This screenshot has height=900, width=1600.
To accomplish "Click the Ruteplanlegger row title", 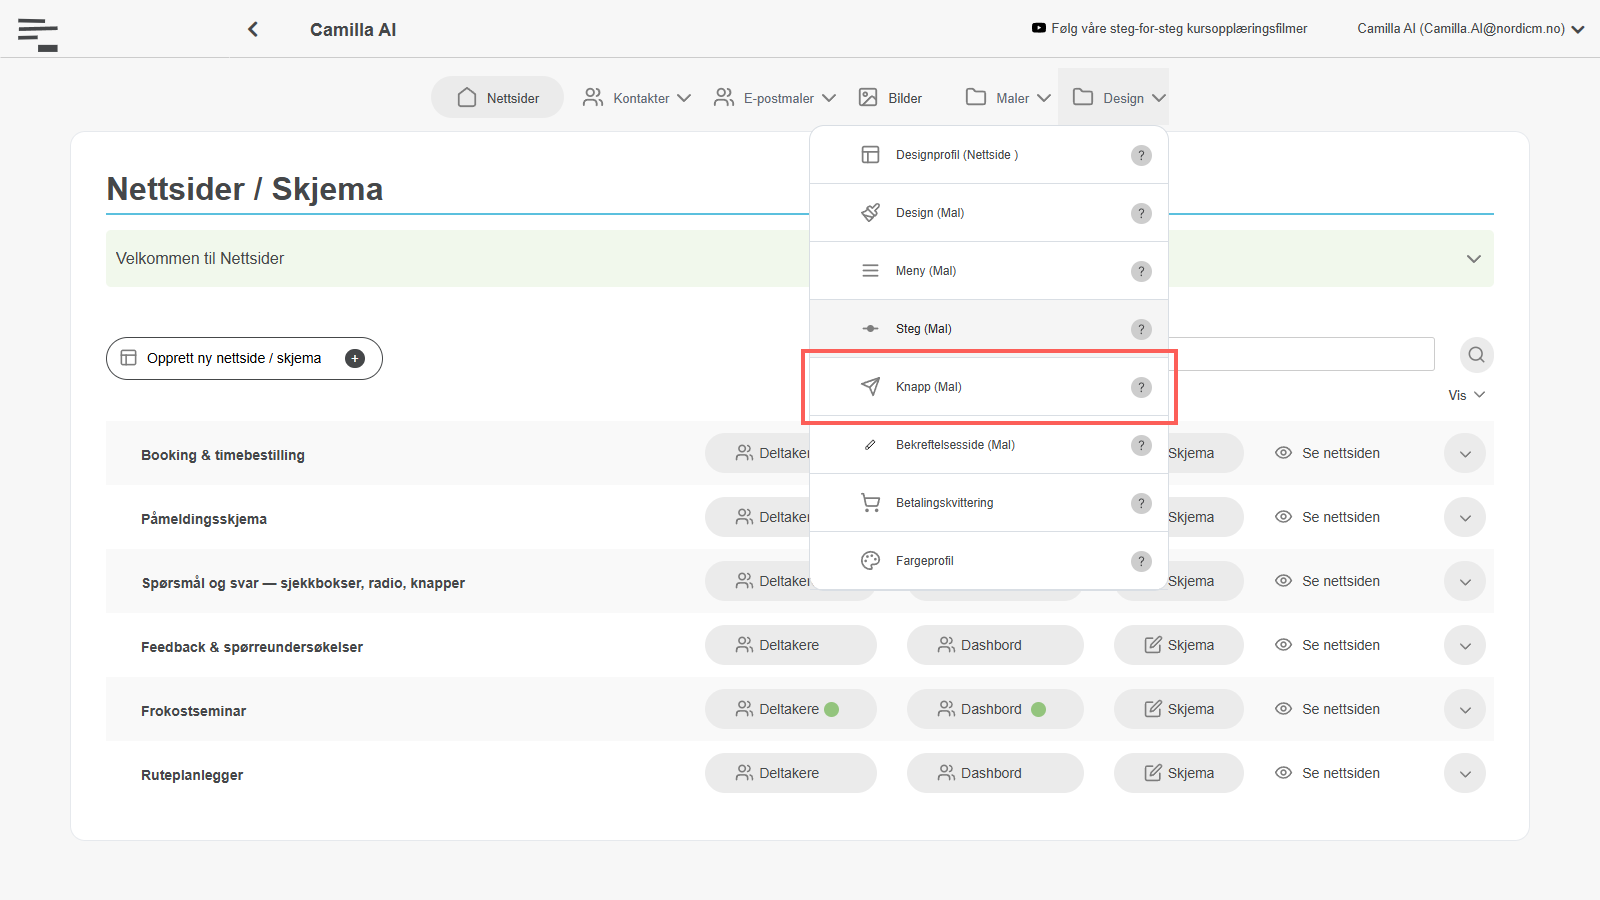I will pyautogui.click(x=192, y=775).
